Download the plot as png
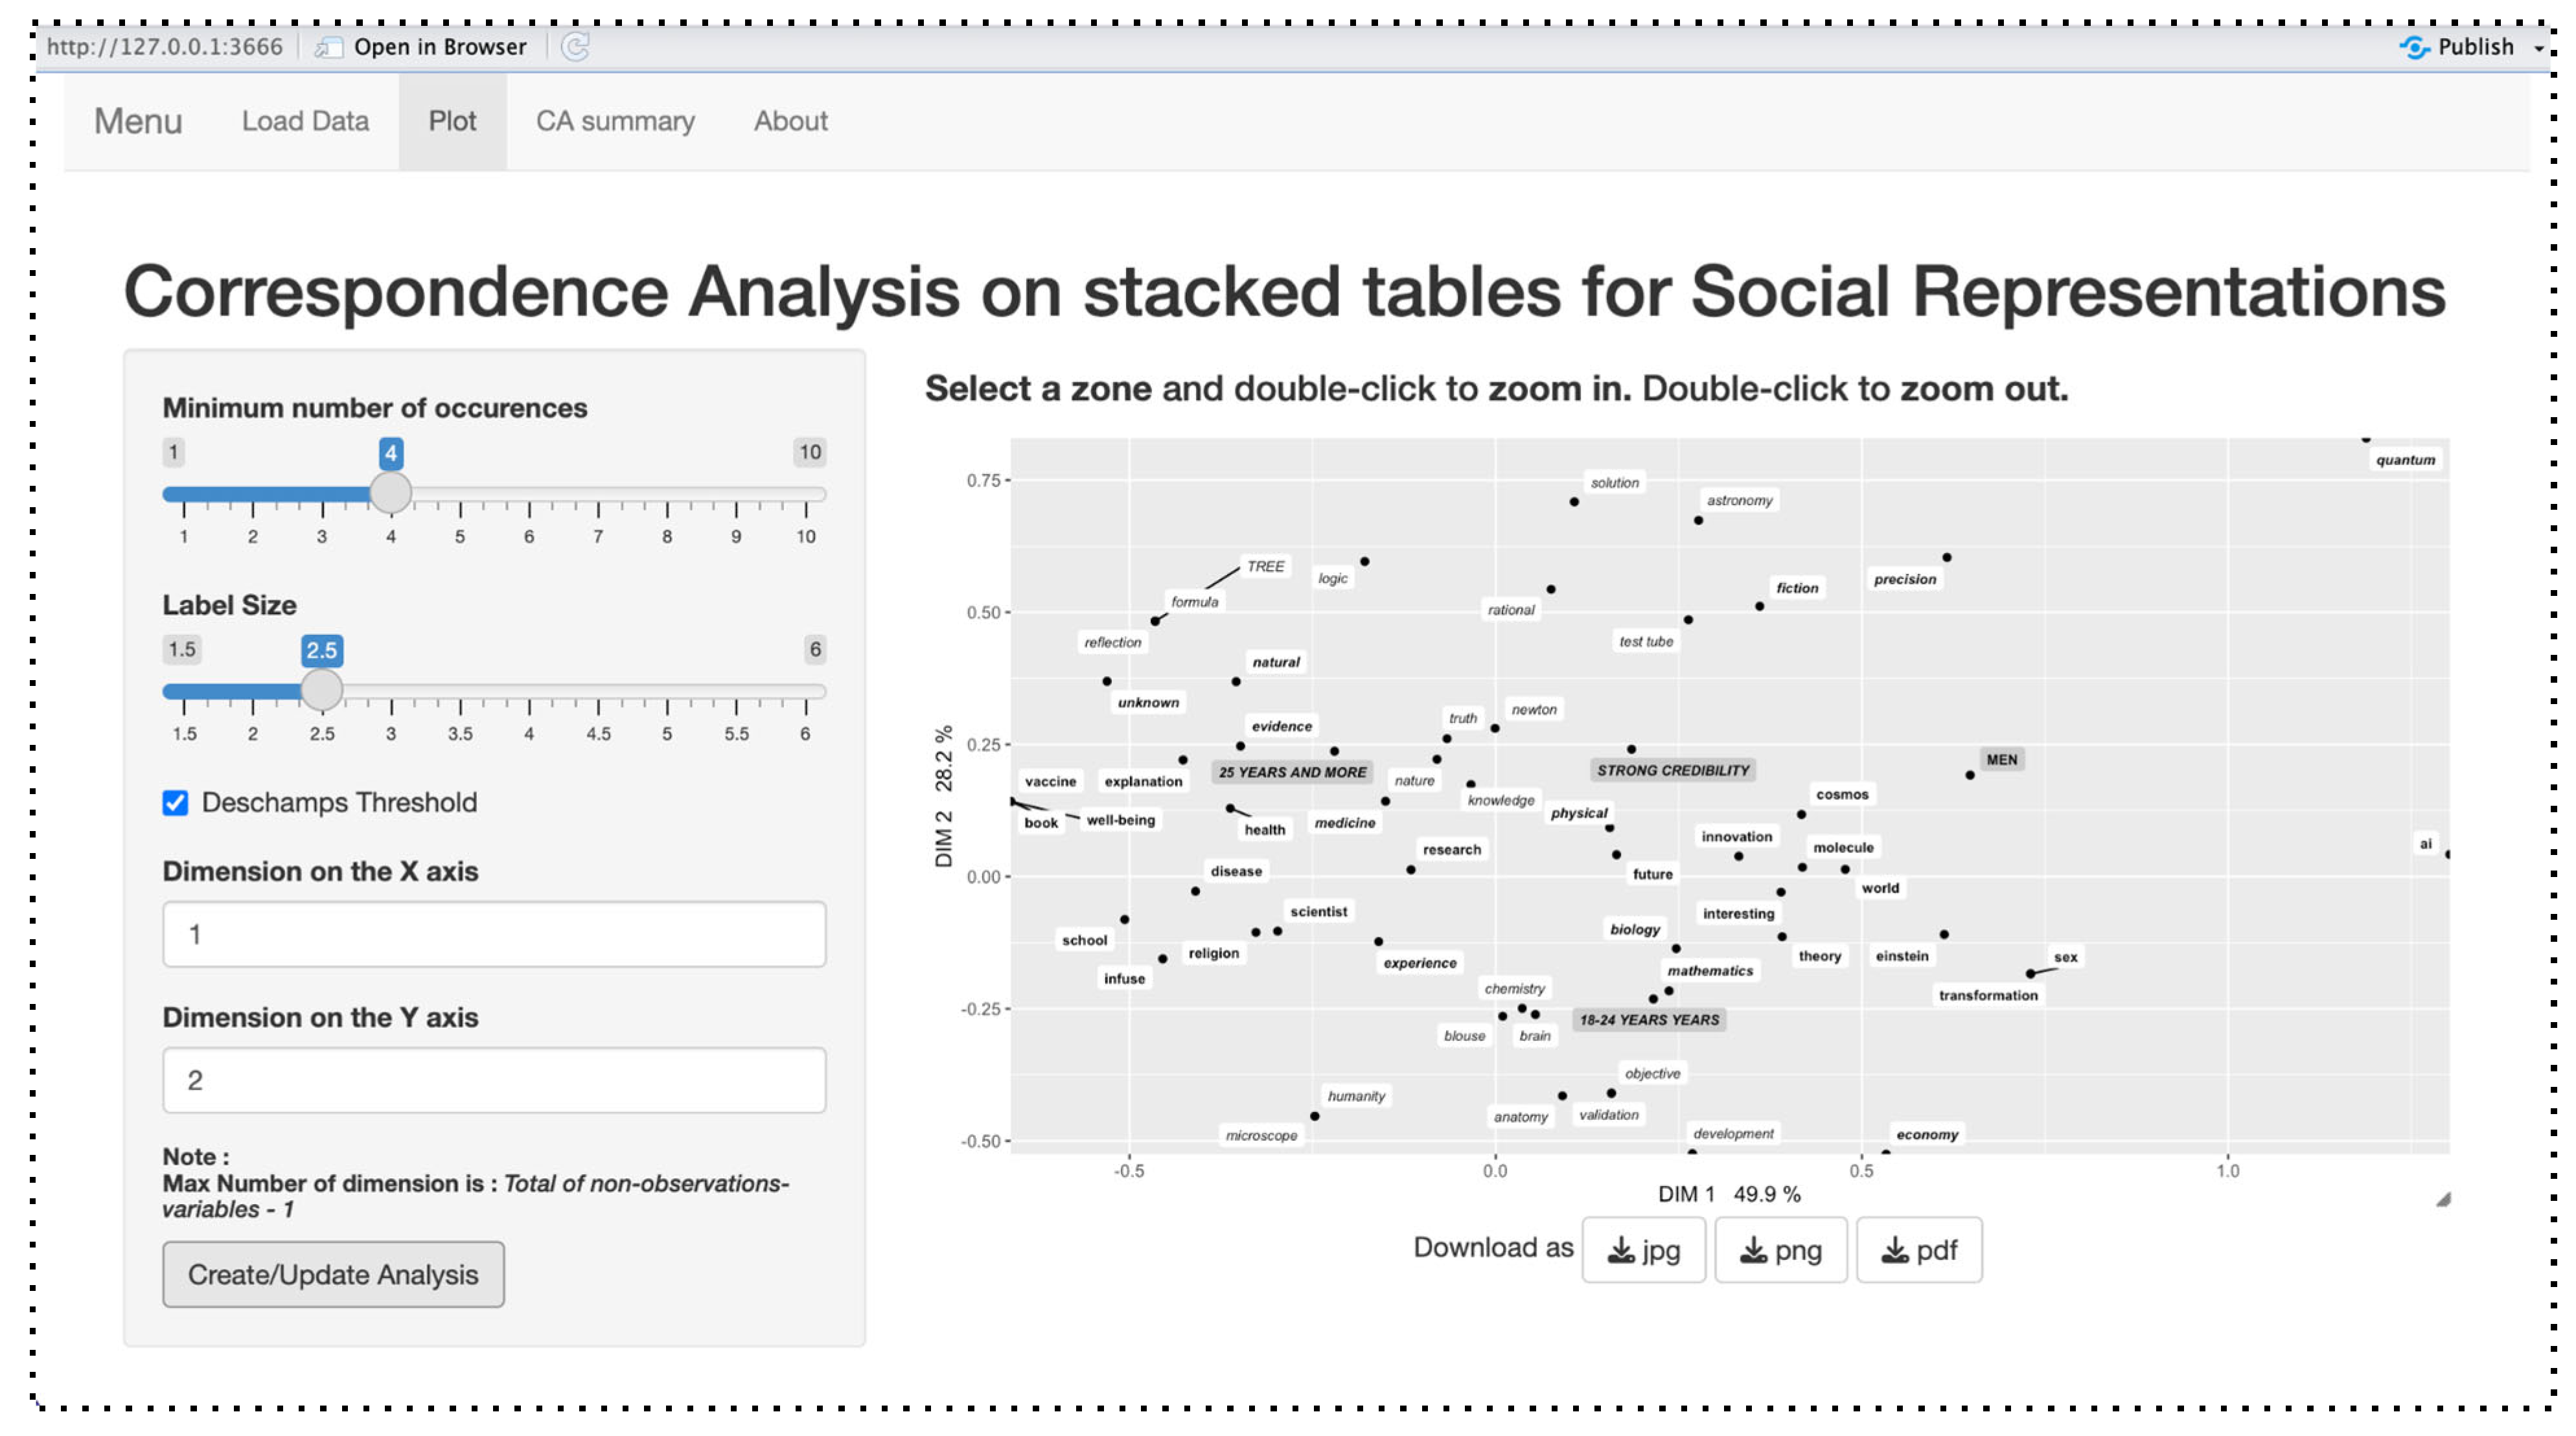This screenshot has height=1436, width=2576. [1780, 1250]
